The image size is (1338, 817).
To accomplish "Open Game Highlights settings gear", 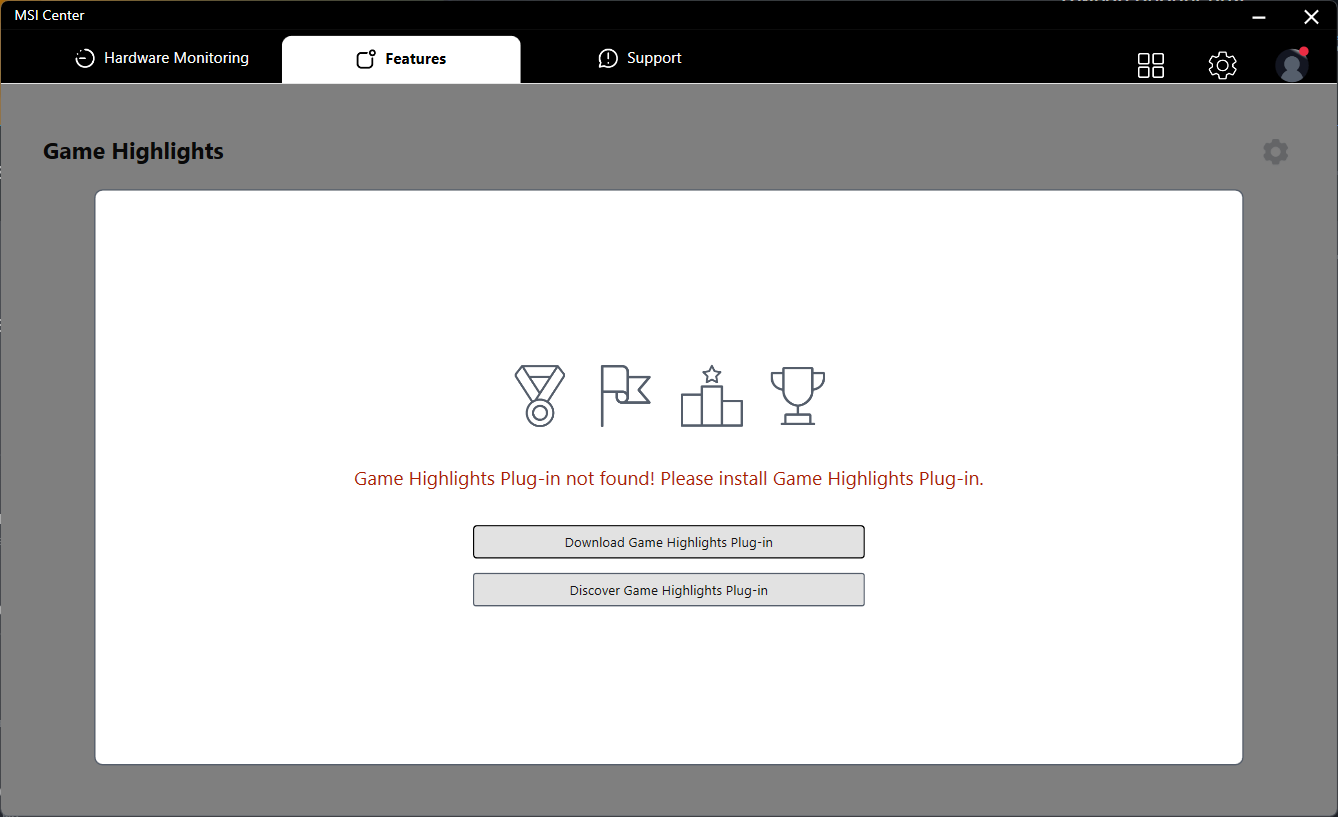I will click(x=1275, y=152).
